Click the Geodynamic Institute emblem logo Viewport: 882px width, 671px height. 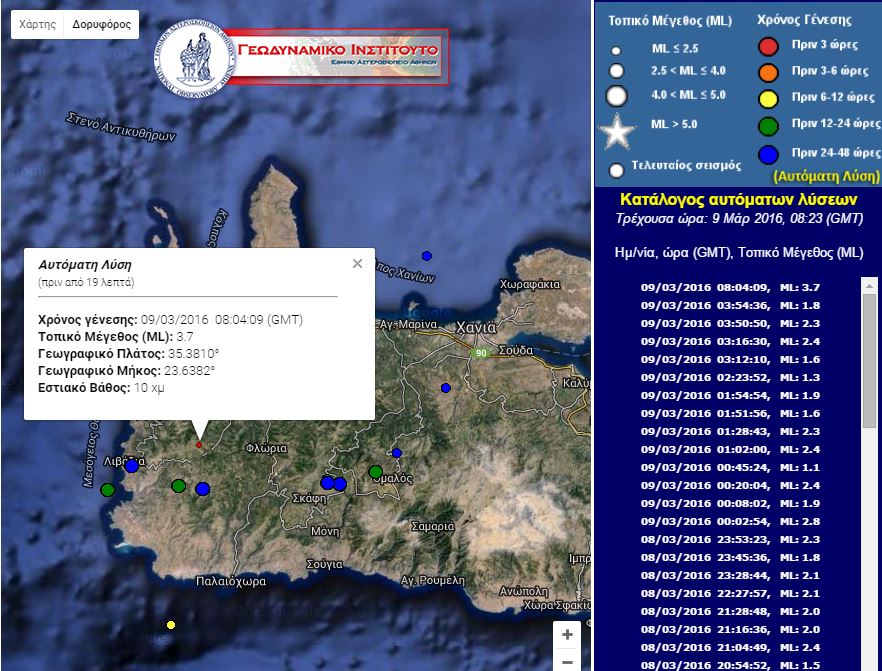[x=194, y=53]
